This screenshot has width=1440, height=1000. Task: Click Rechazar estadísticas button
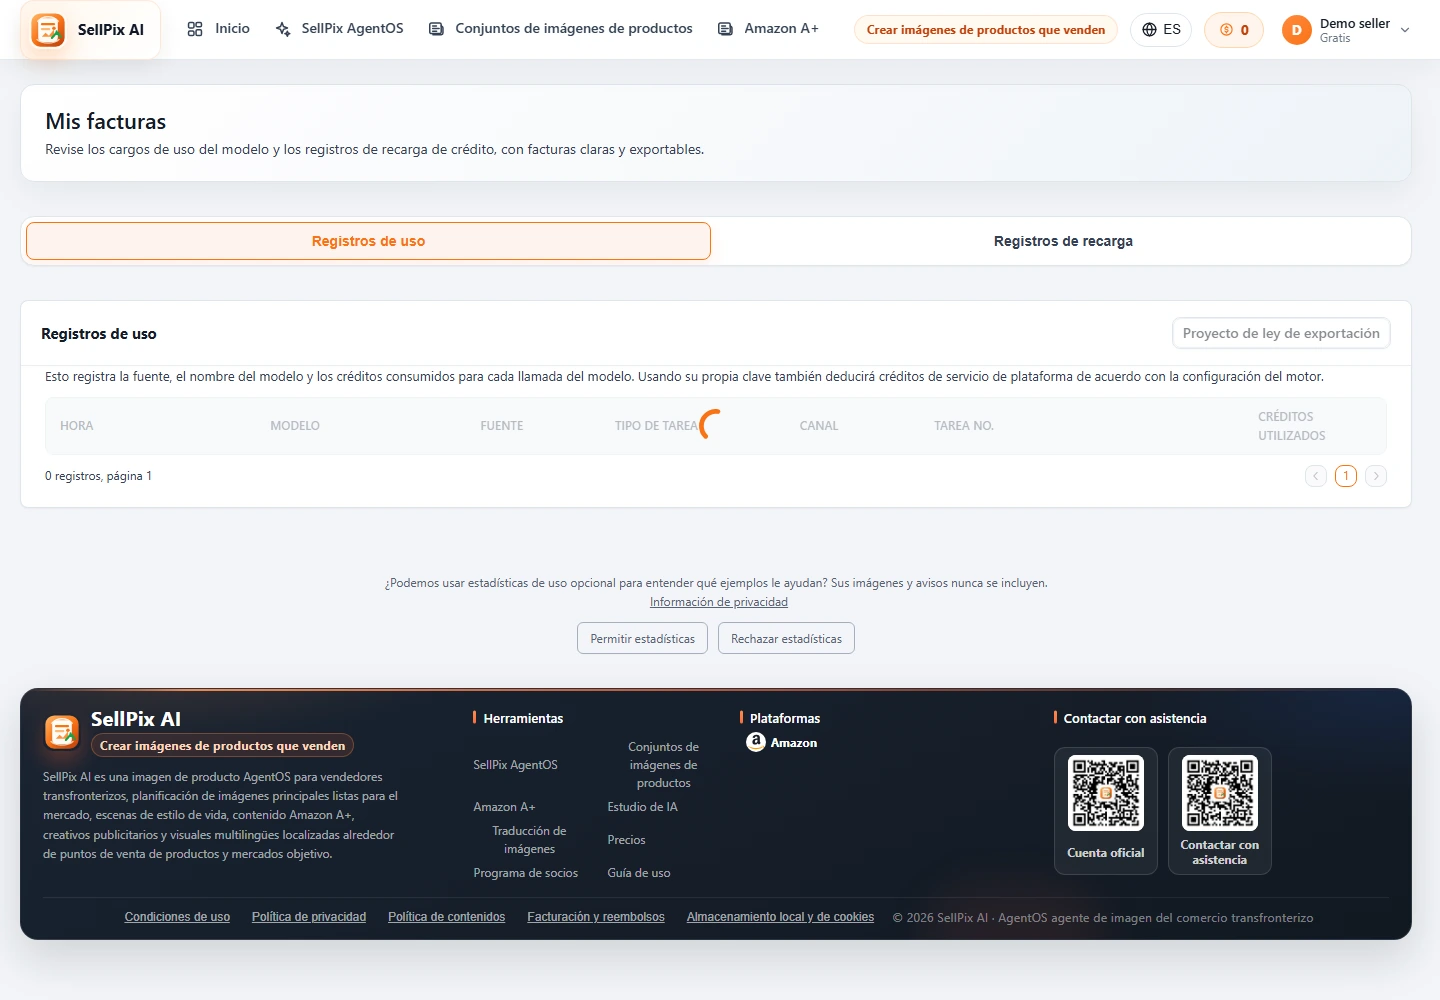[x=786, y=638]
